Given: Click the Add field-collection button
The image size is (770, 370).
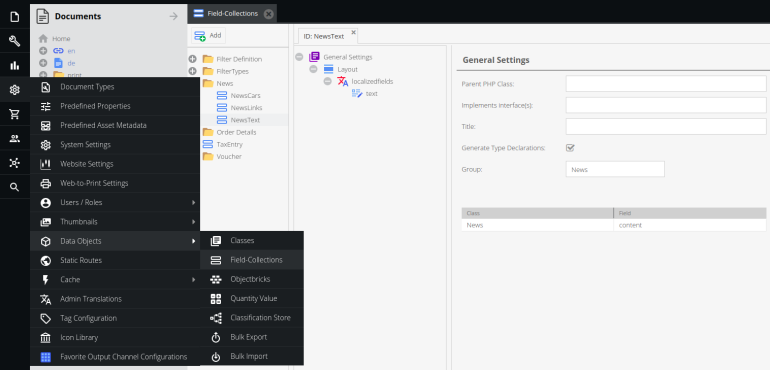Looking at the screenshot, I should (x=208, y=35).
